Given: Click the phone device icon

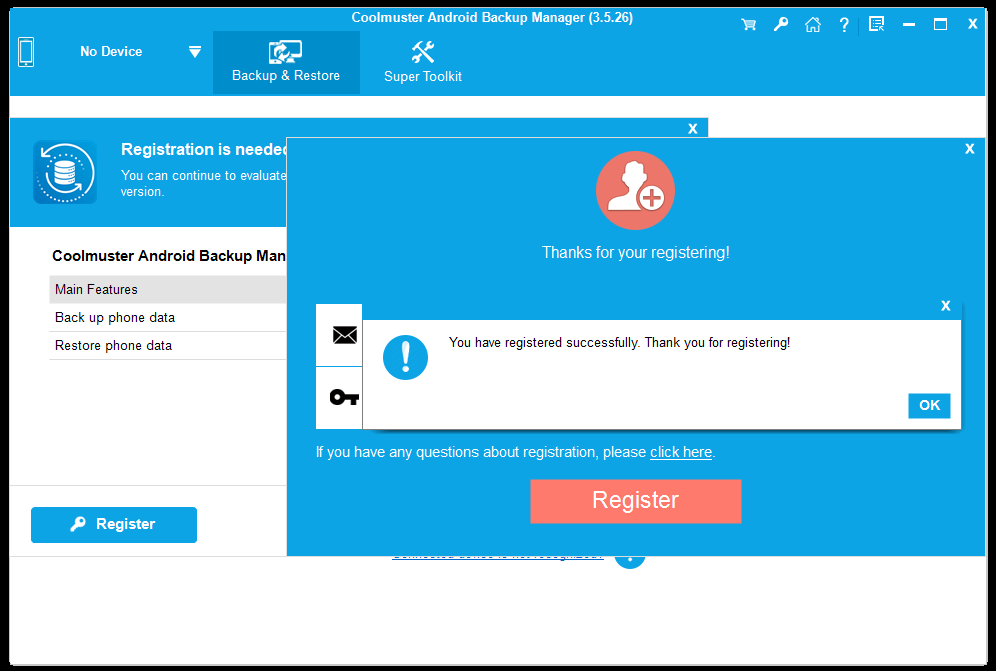Looking at the screenshot, I should pyautogui.click(x=26, y=52).
